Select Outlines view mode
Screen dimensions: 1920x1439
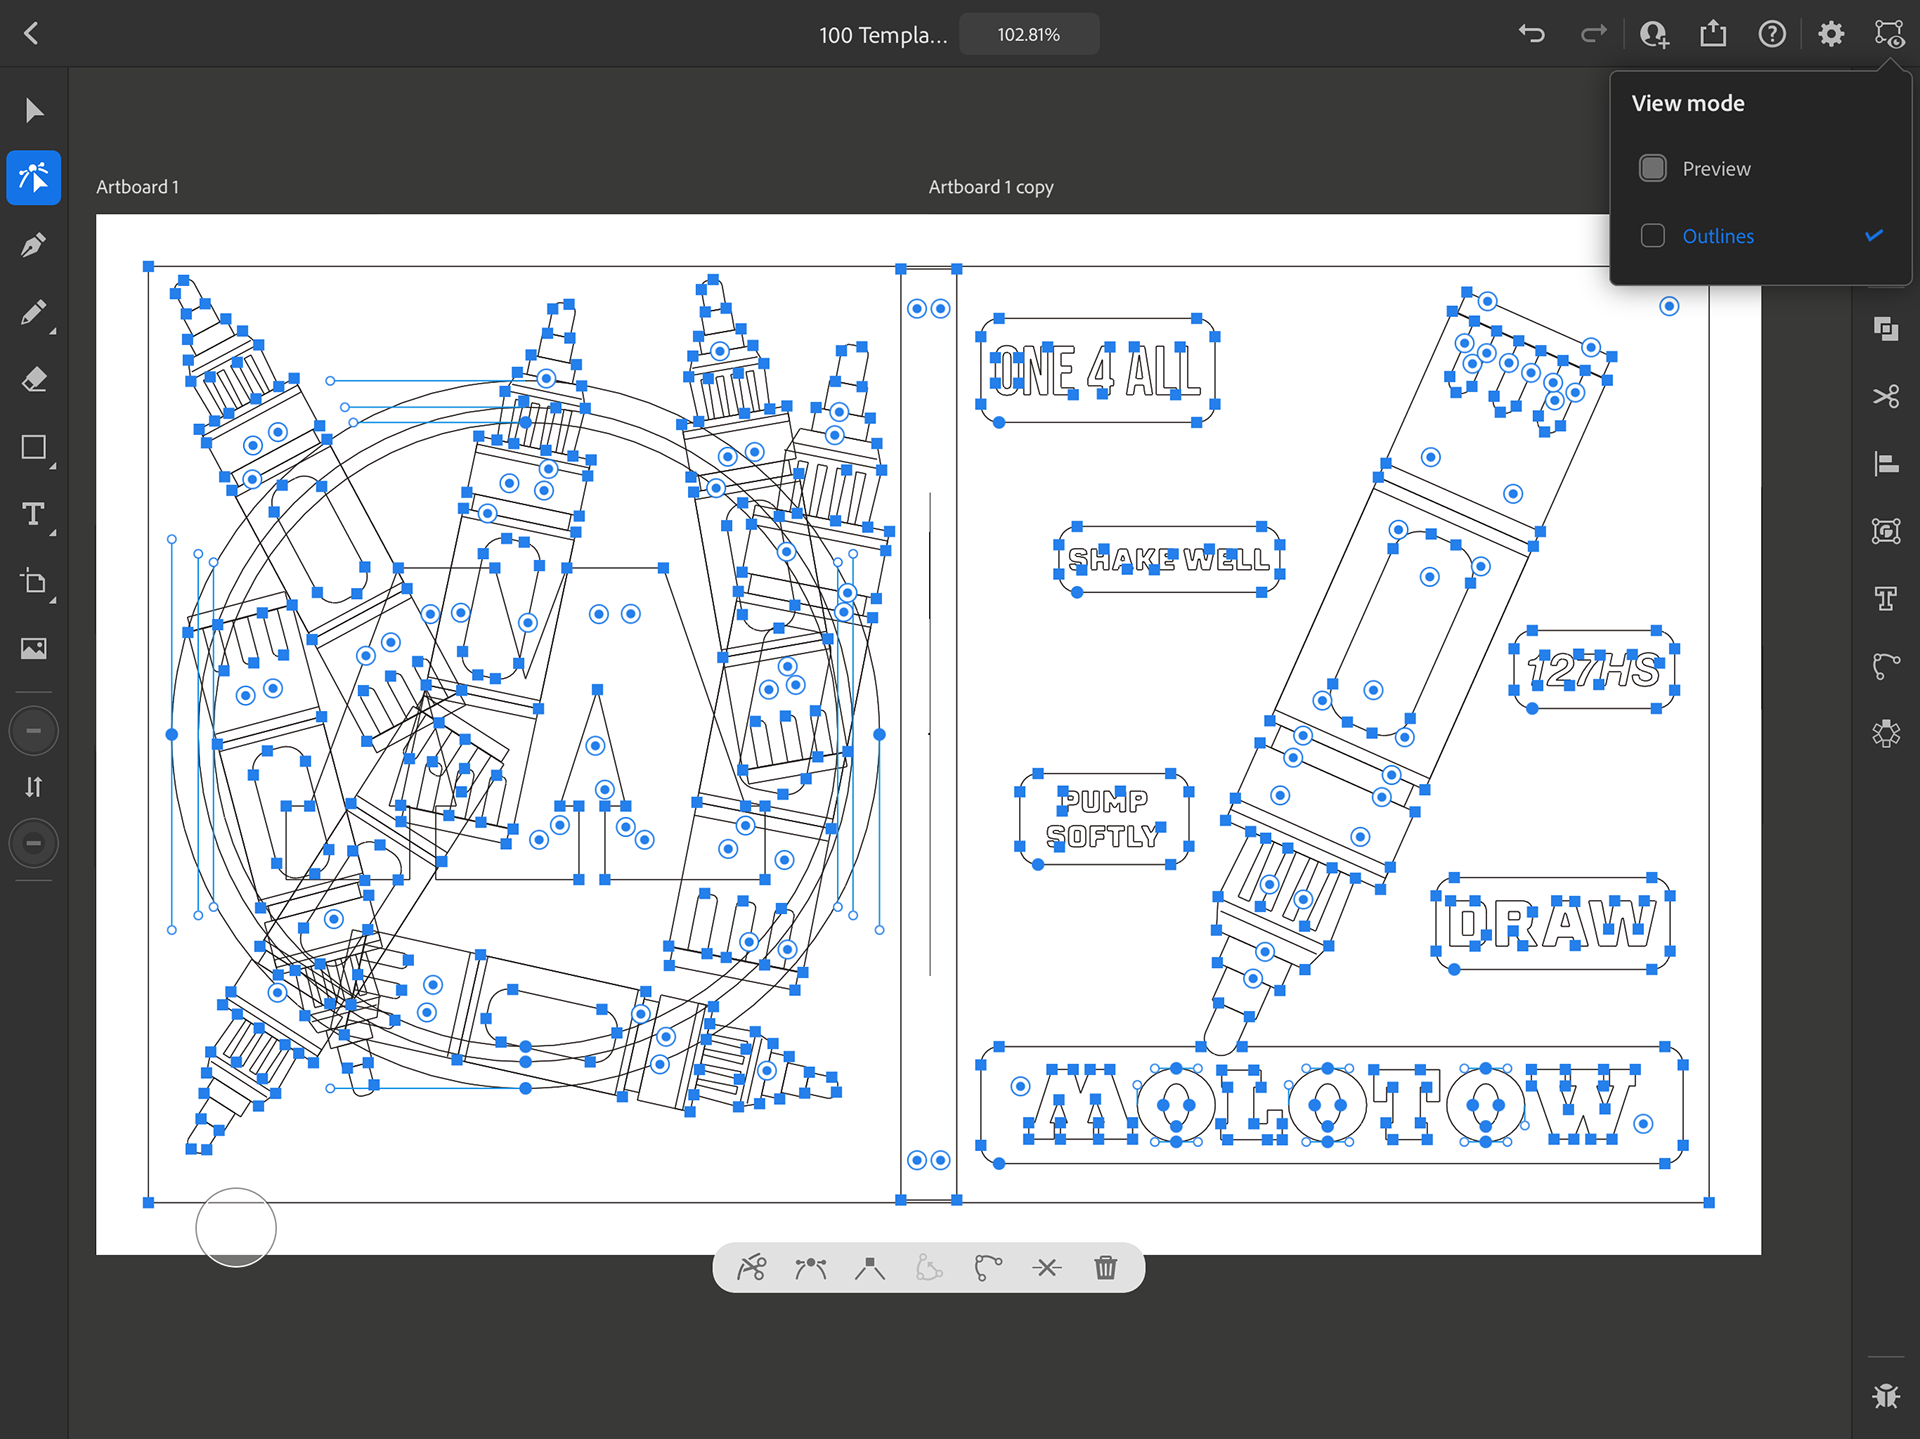tap(1761, 236)
